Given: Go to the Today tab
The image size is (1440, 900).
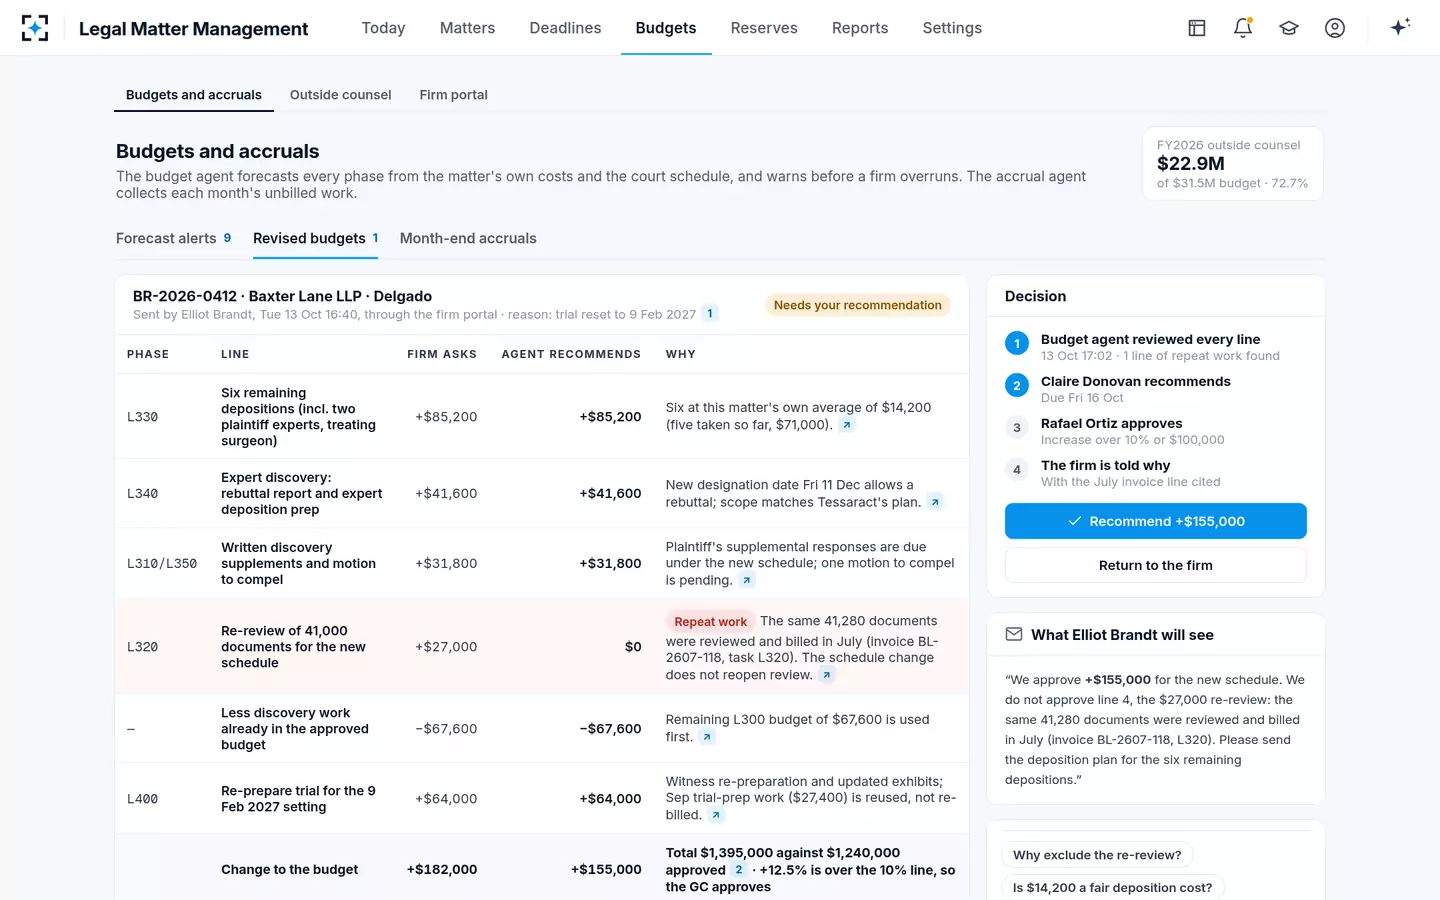Looking at the screenshot, I should click(383, 28).
